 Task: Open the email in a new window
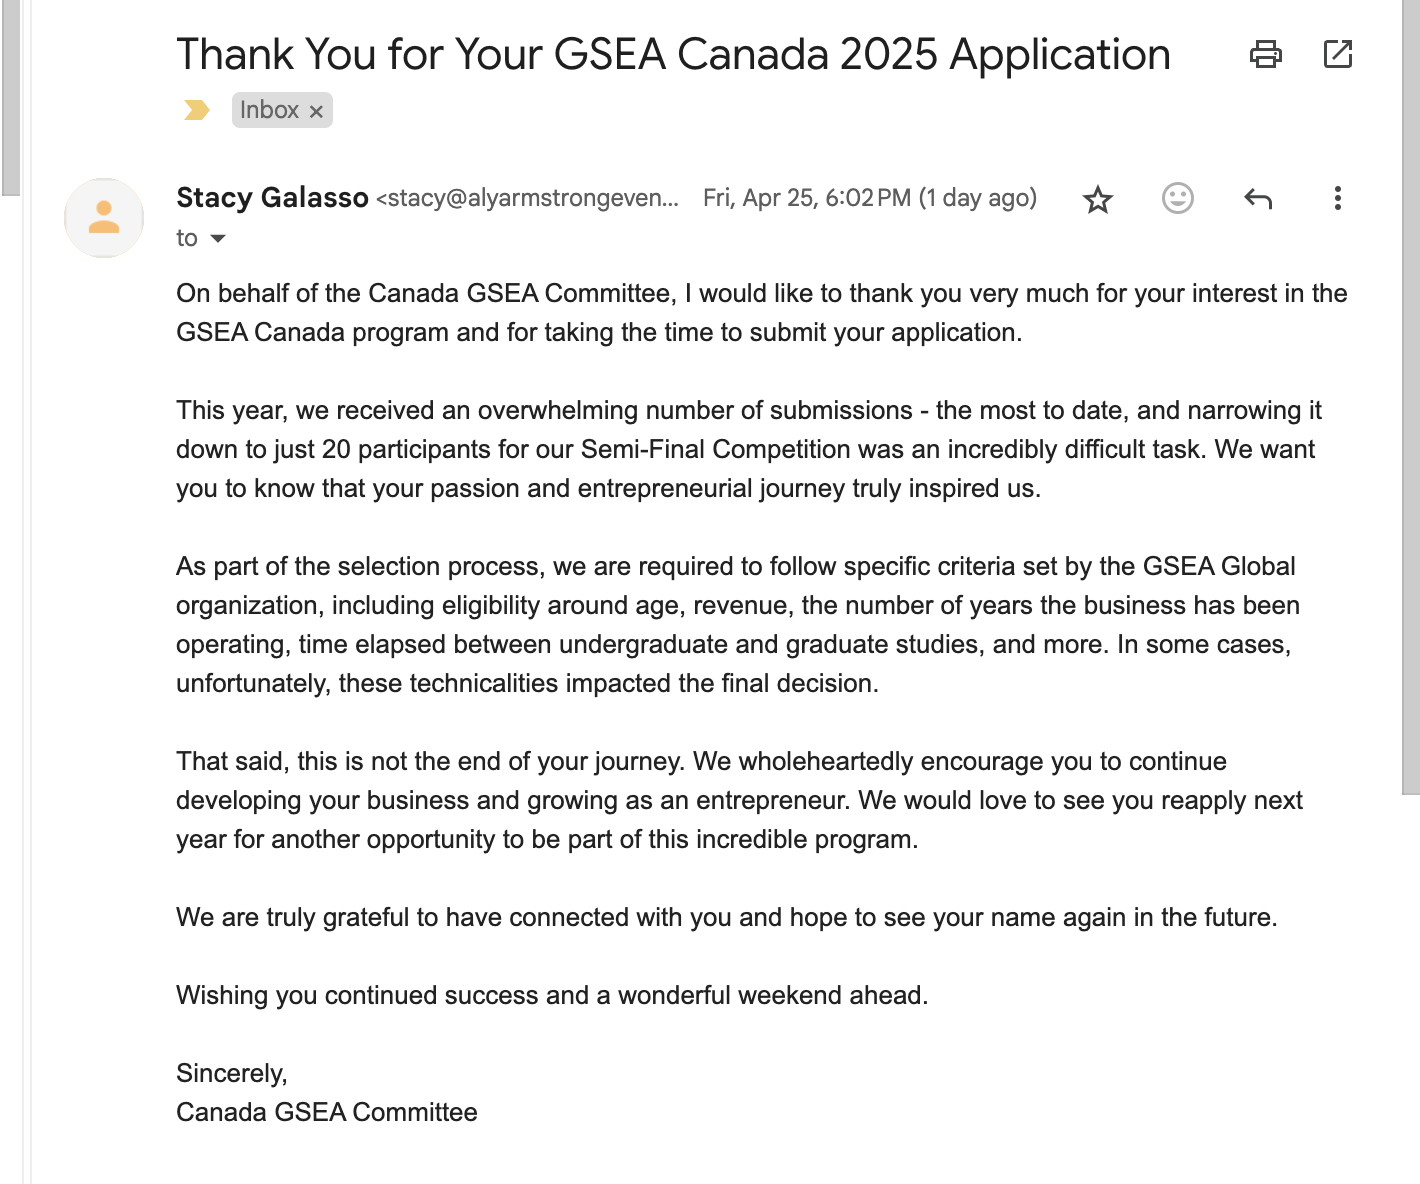point(1337,54)
